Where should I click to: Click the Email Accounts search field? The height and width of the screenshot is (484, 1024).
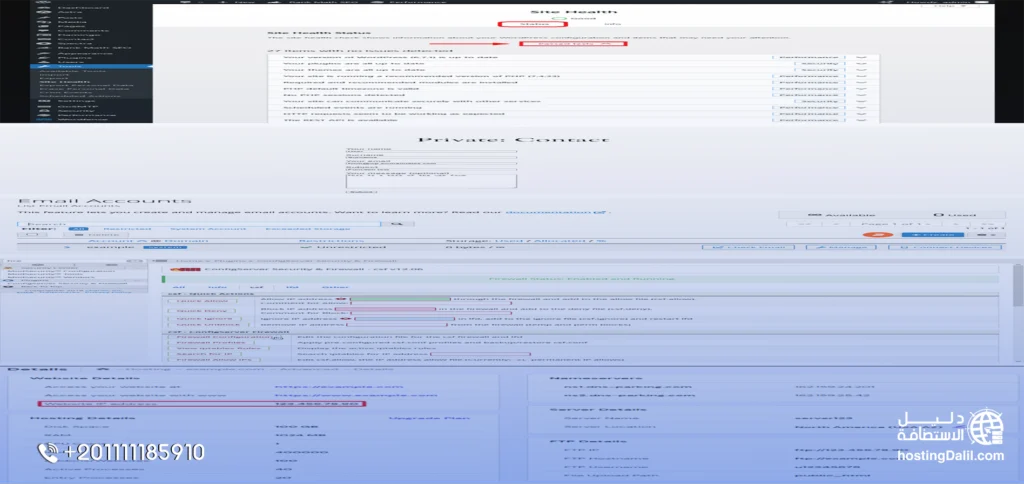(199, 224)
